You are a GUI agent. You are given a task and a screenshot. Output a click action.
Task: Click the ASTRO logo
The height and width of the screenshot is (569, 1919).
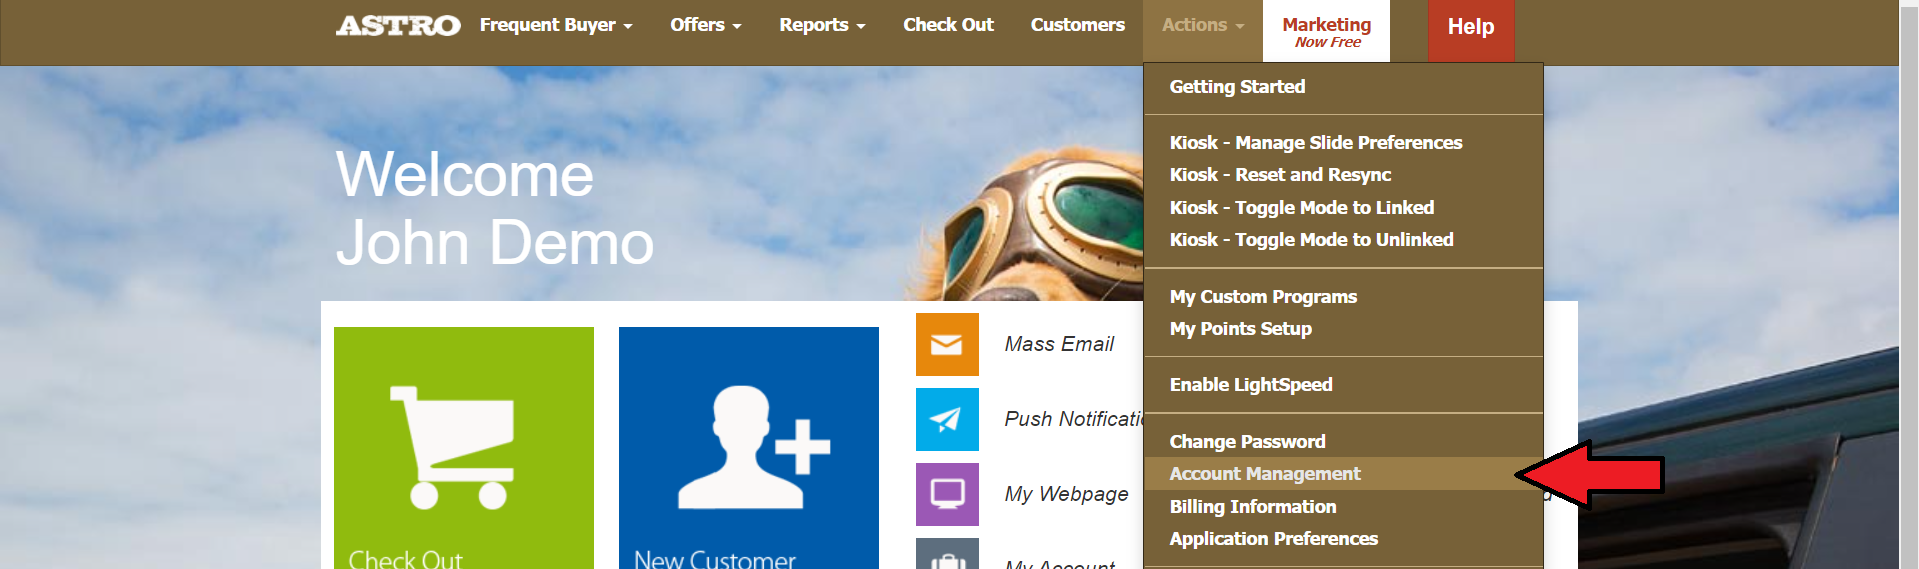click(x=398, y=26)
